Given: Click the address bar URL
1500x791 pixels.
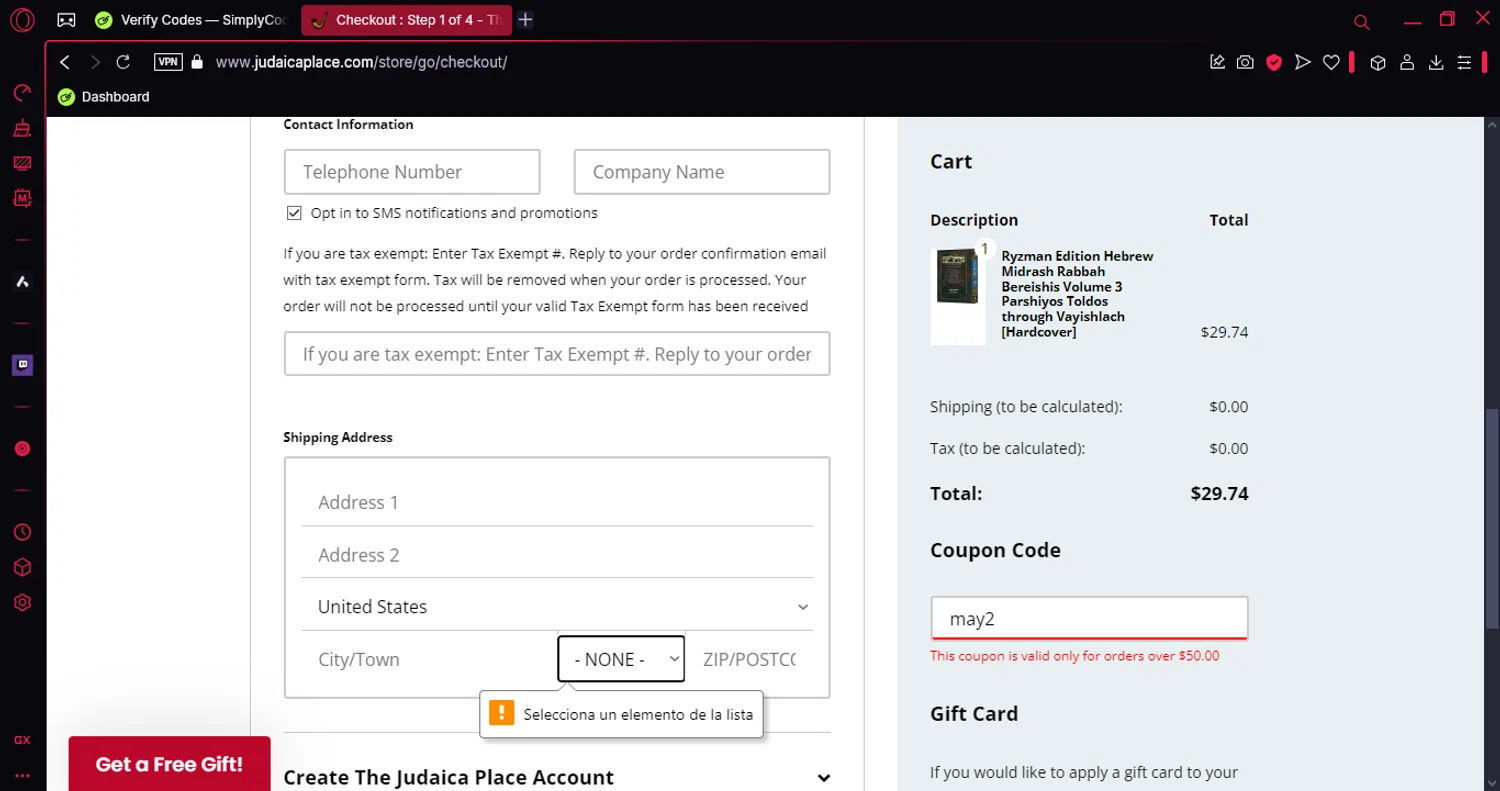Looking at the screenshot, I should [362, 62].
